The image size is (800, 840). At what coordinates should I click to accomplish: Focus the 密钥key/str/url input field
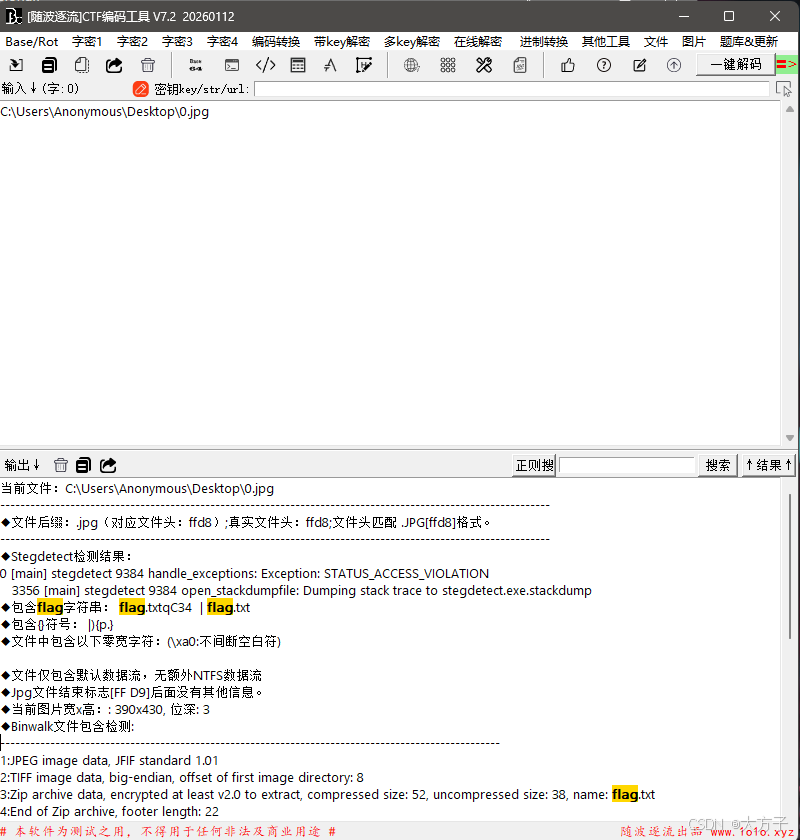click(512, 89)
